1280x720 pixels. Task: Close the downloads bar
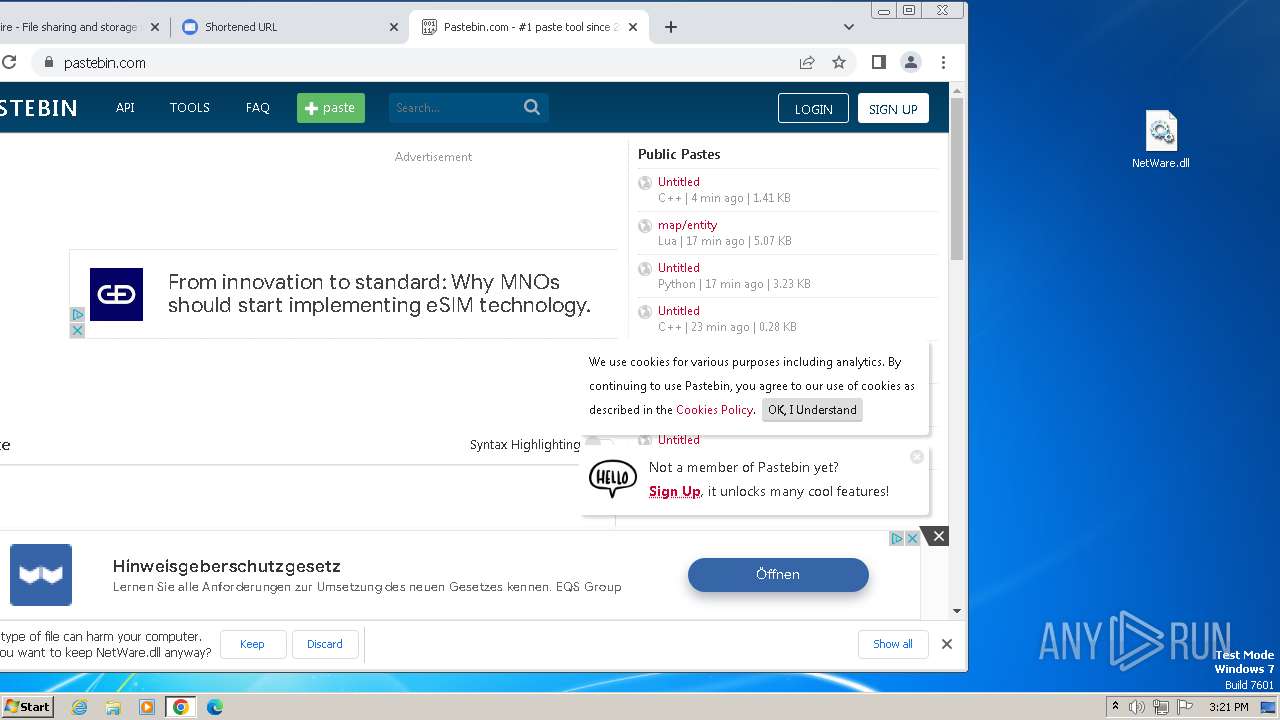(947, 644)
